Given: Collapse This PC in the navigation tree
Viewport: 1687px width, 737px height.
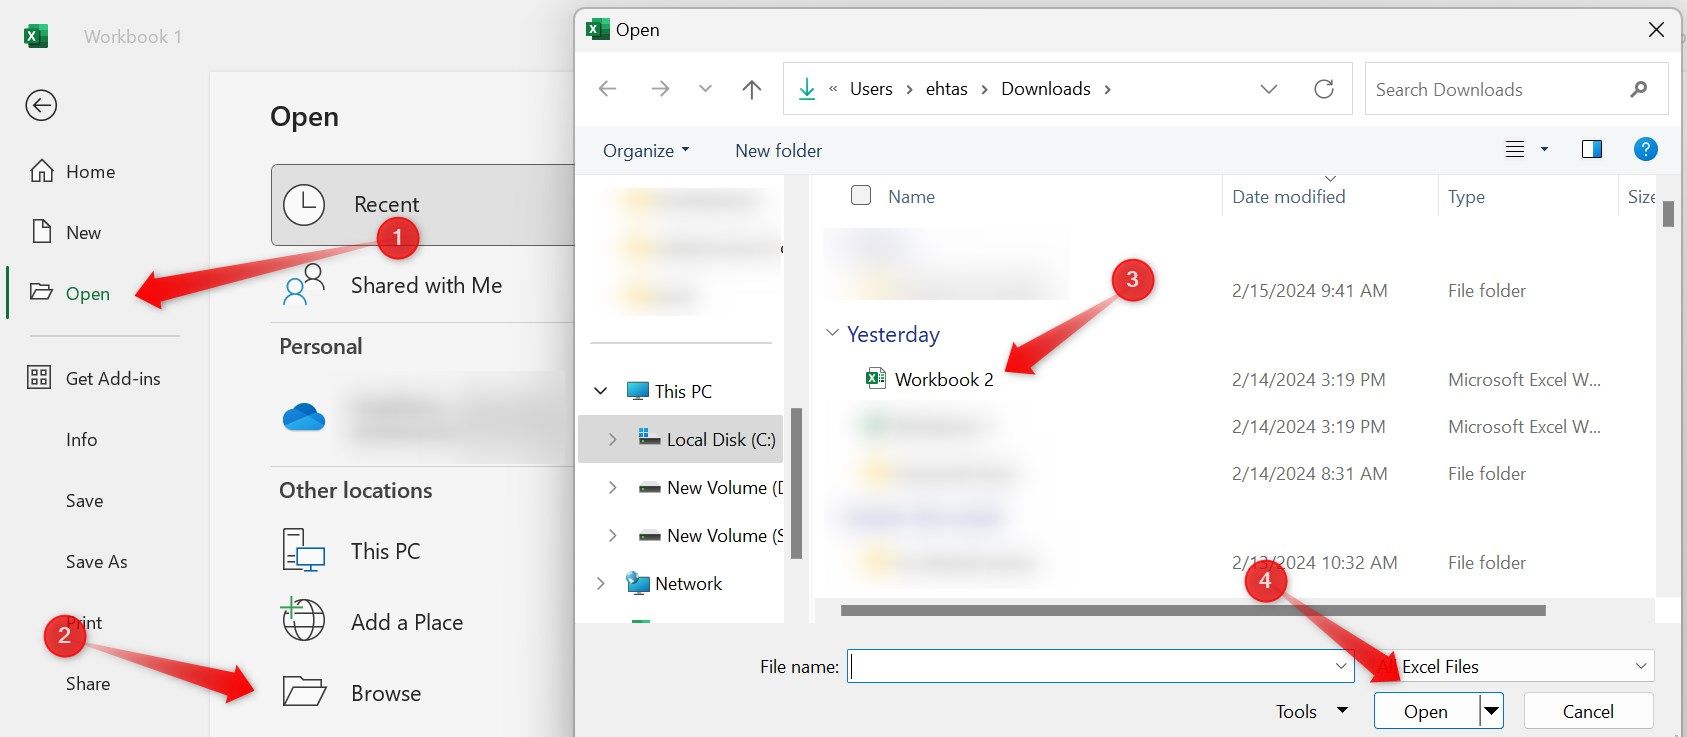Looking at the screenshot, I should click(x=600, y=391).
